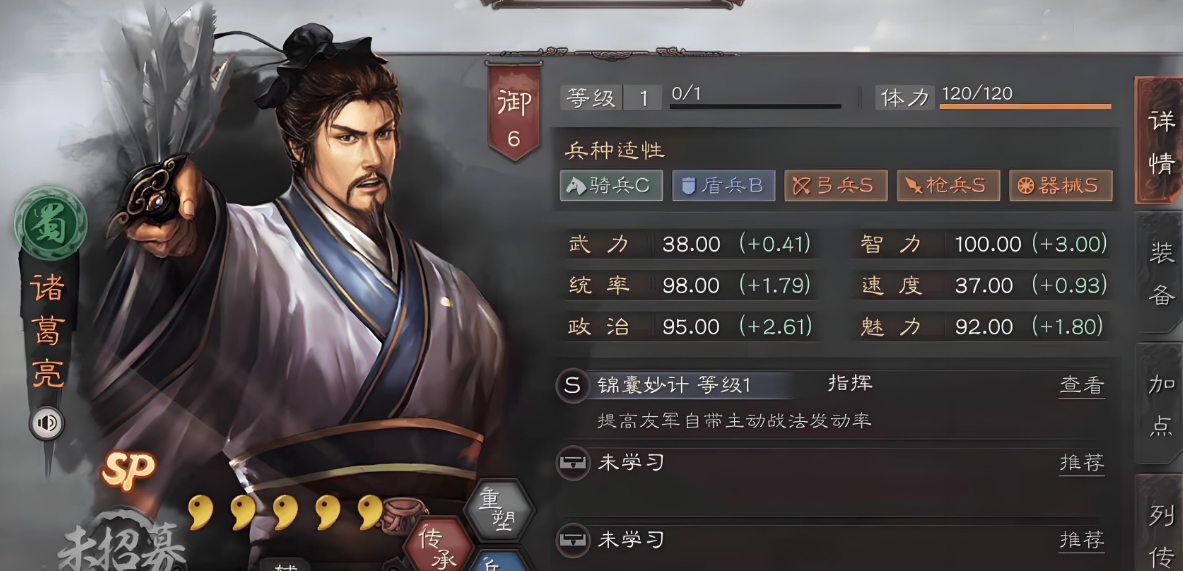Select the 器械S troop aptitude tag
This screenshot has width=1183, height=571.
(x=1061, y=186)
